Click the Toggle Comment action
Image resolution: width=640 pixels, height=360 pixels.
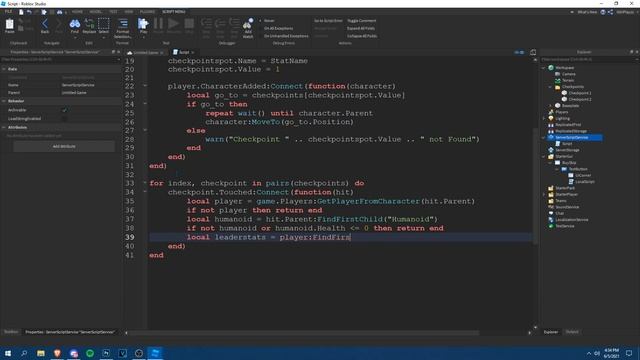(x=362, y=20)
